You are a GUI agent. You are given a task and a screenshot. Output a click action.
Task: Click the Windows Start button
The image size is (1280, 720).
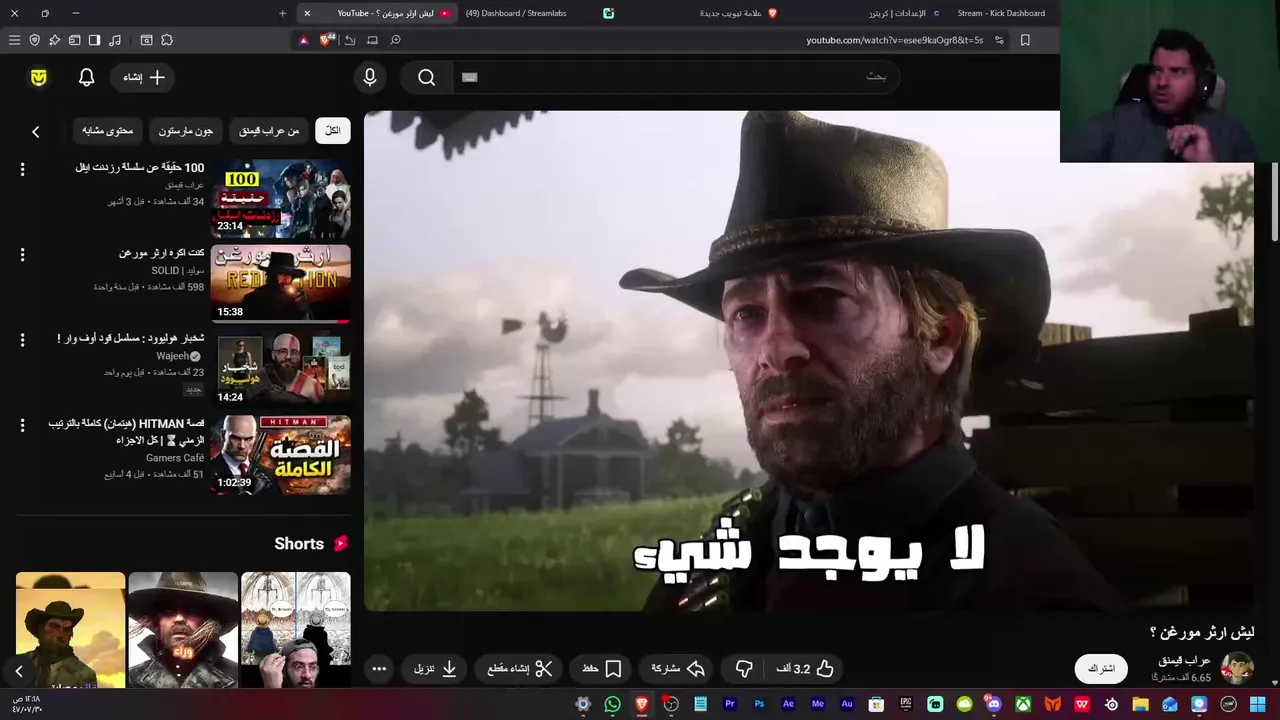click(x=1258, y=704)
